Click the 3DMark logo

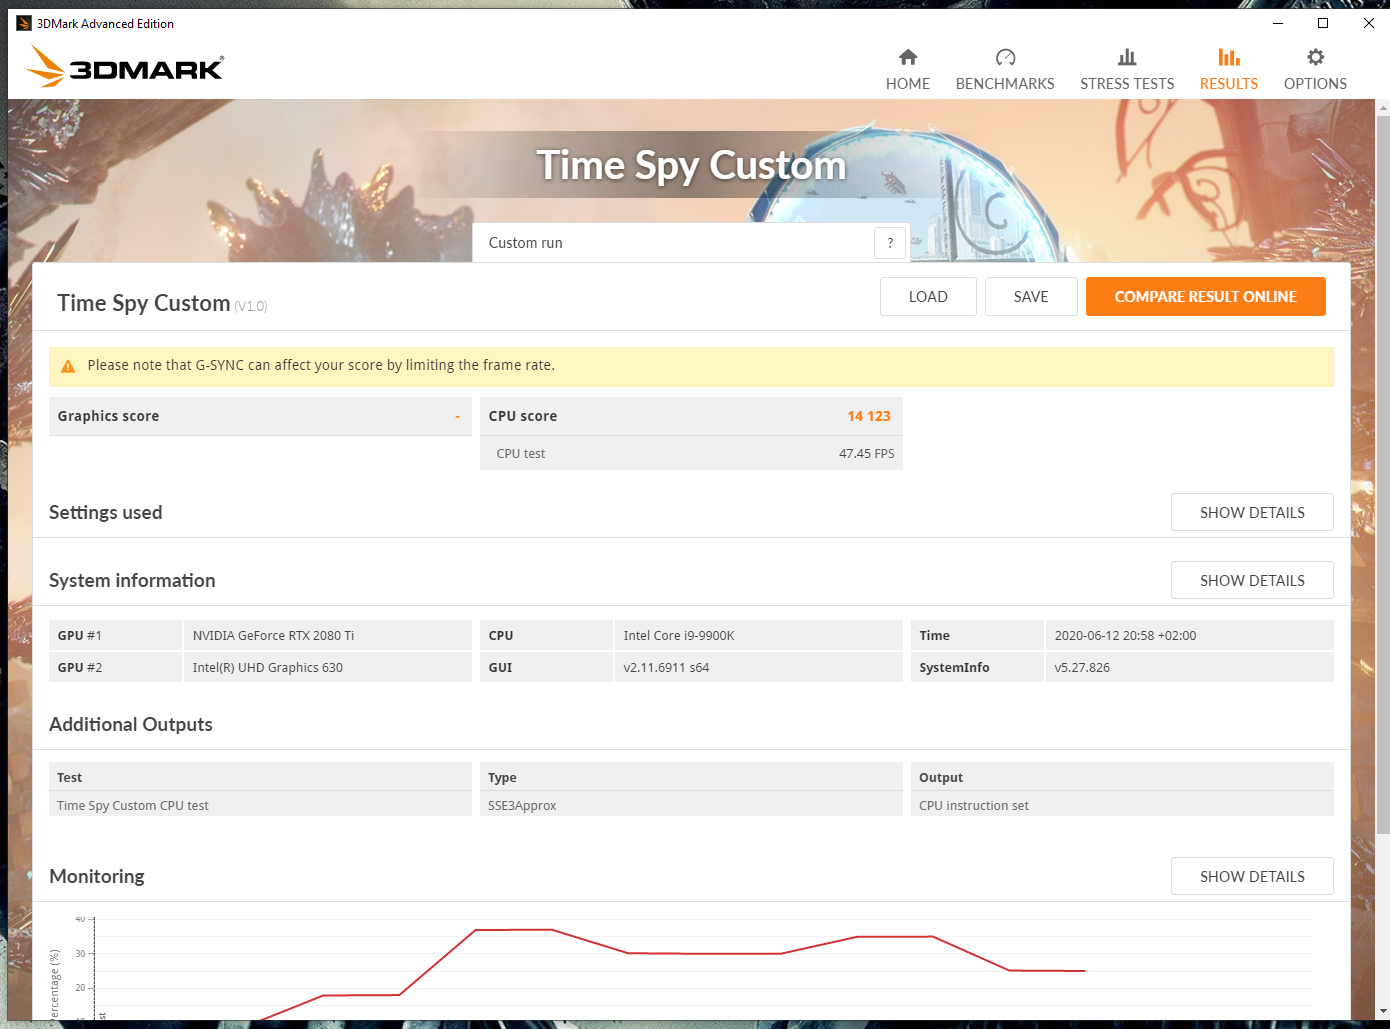(125, 66)
